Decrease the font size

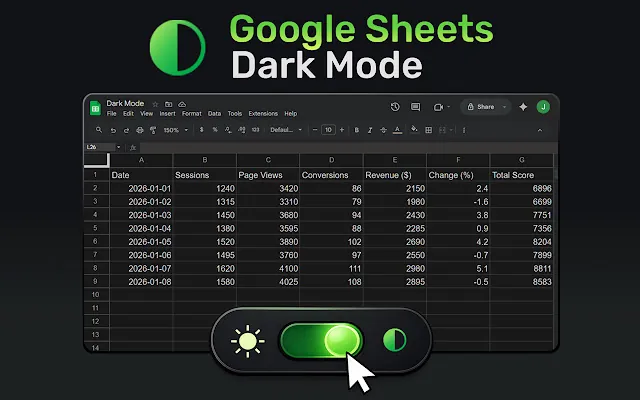315,130
